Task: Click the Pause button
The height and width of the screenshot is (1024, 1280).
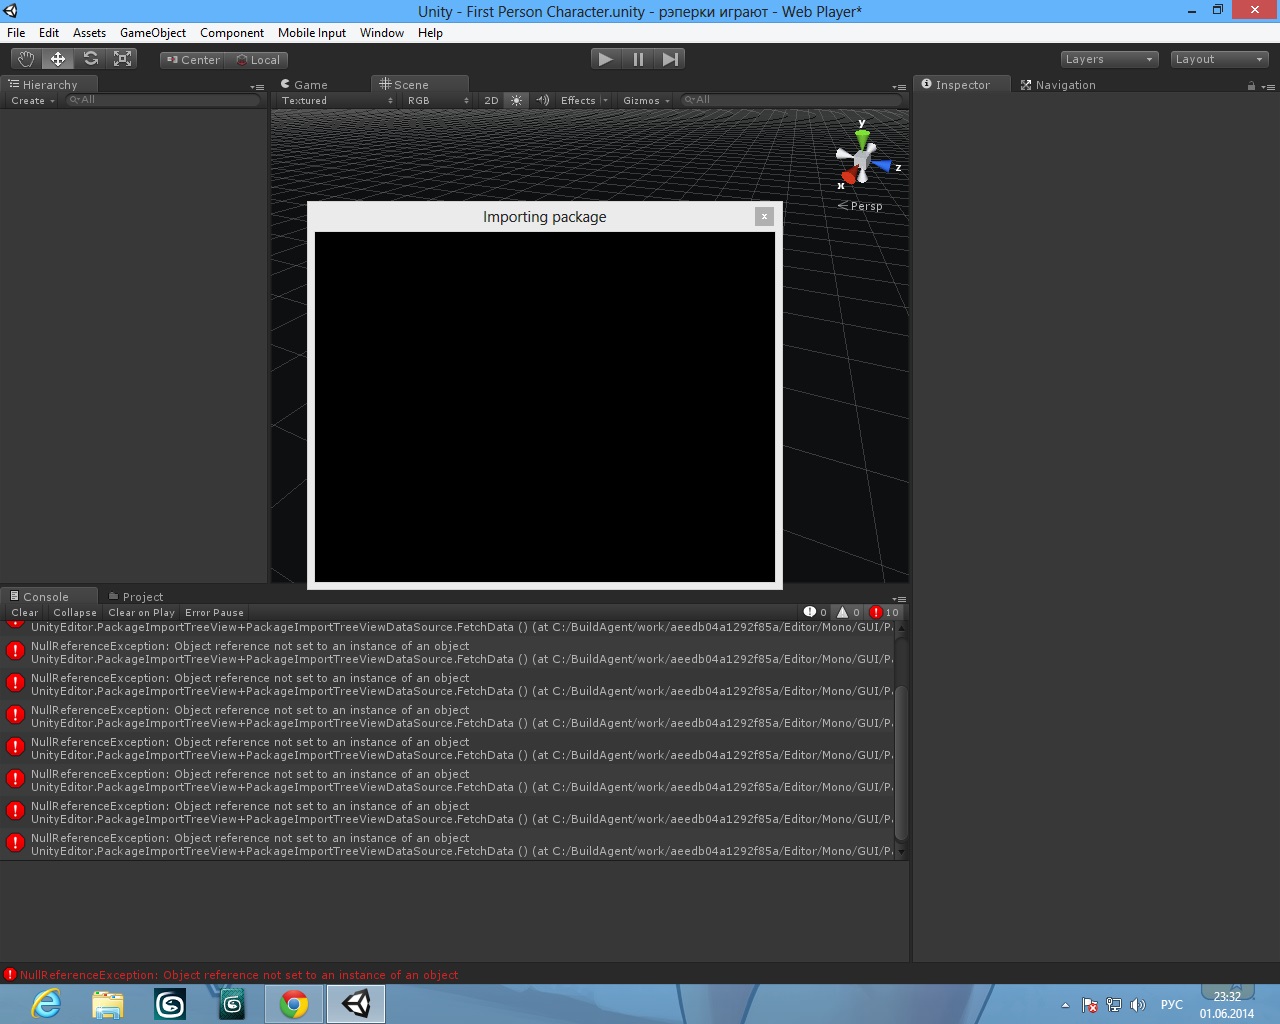Action: click(x=638, y=59)
